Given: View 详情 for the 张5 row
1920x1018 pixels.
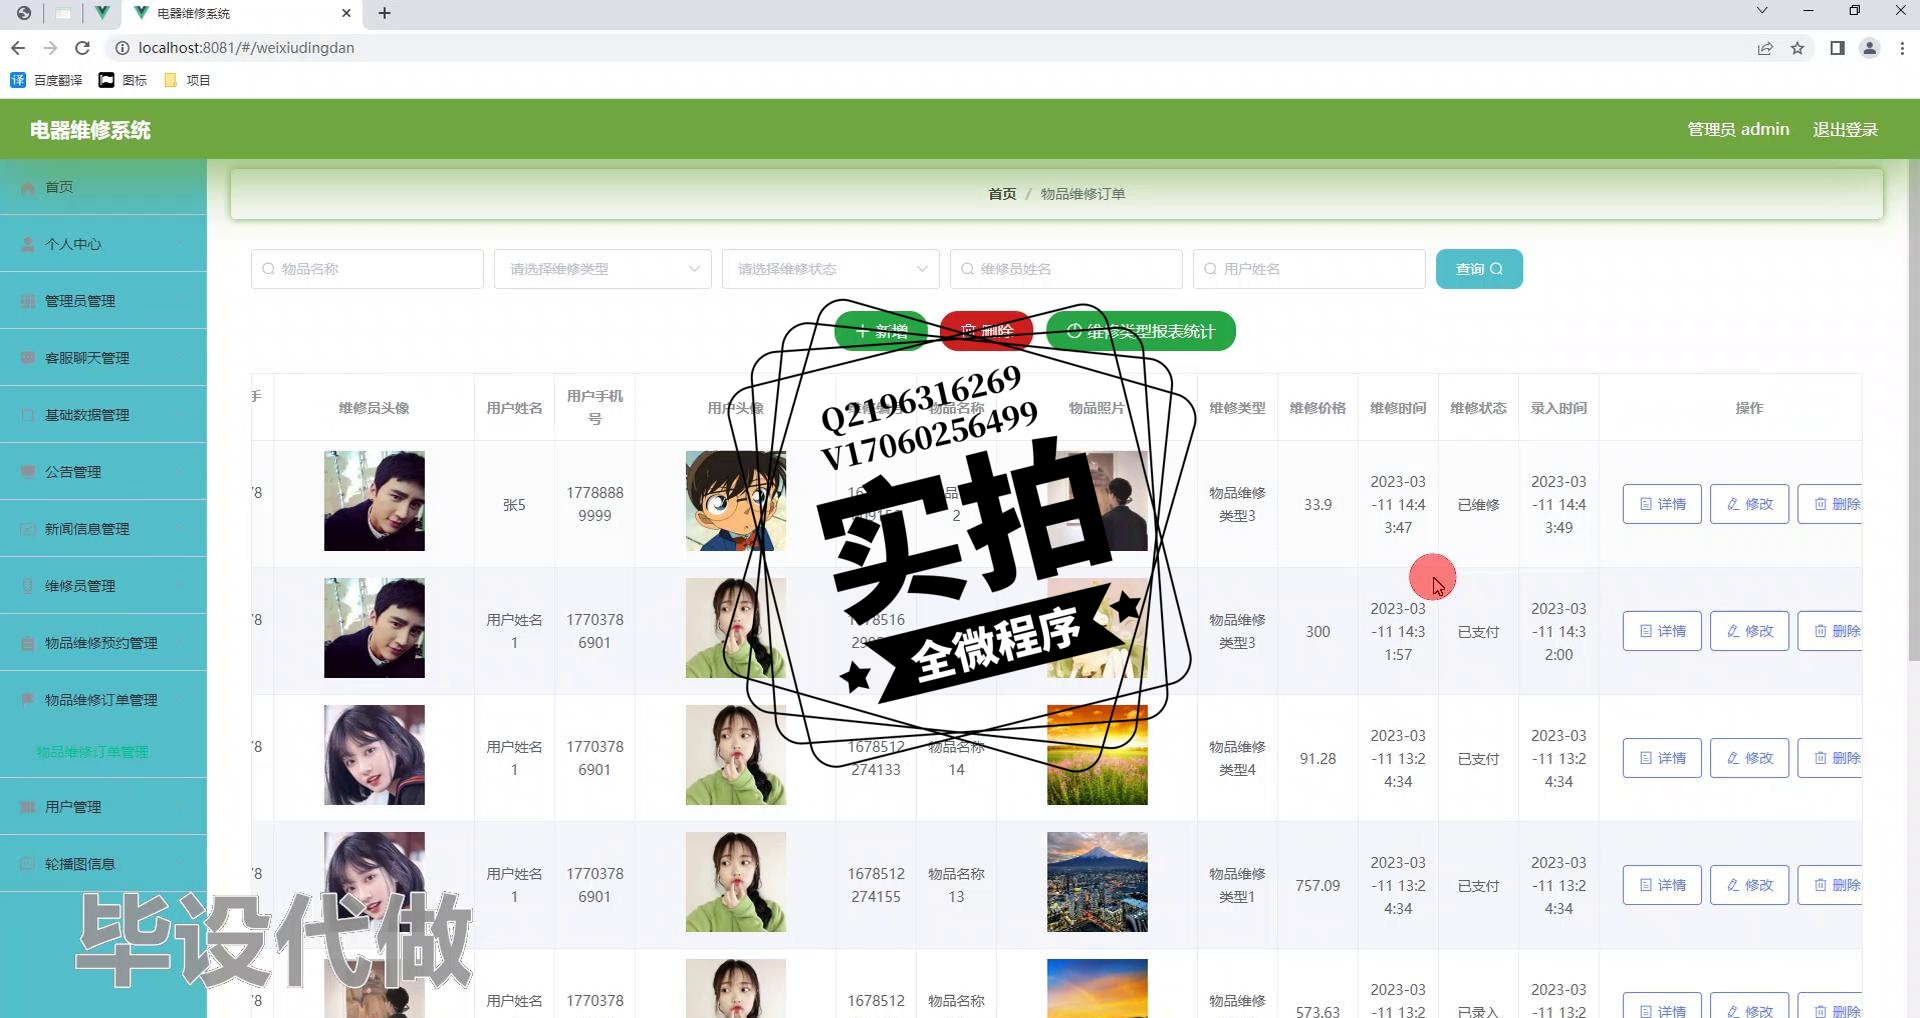Looking at the screenshot, I should [1662, 504].
